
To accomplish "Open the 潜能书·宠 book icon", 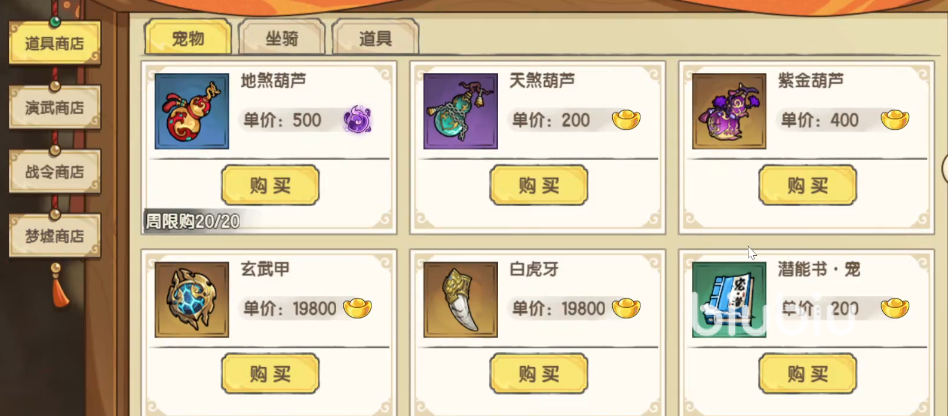I will pos(729,300).
